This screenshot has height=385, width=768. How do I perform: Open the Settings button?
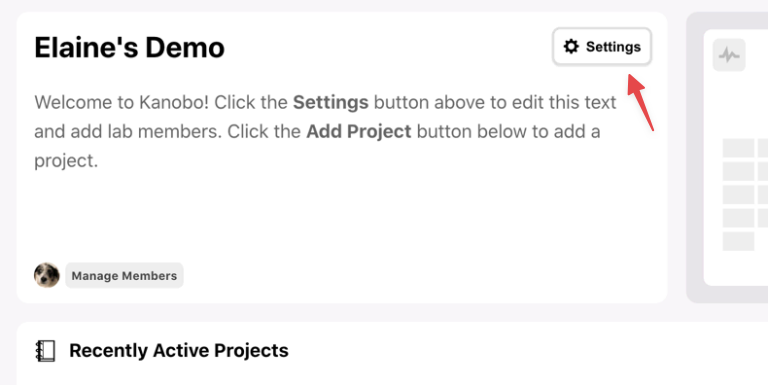602,47
